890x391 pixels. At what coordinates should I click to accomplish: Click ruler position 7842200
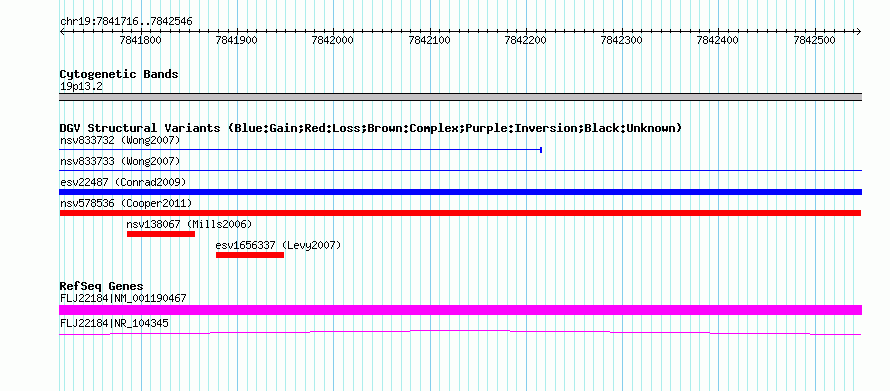[x=526, y=40]
